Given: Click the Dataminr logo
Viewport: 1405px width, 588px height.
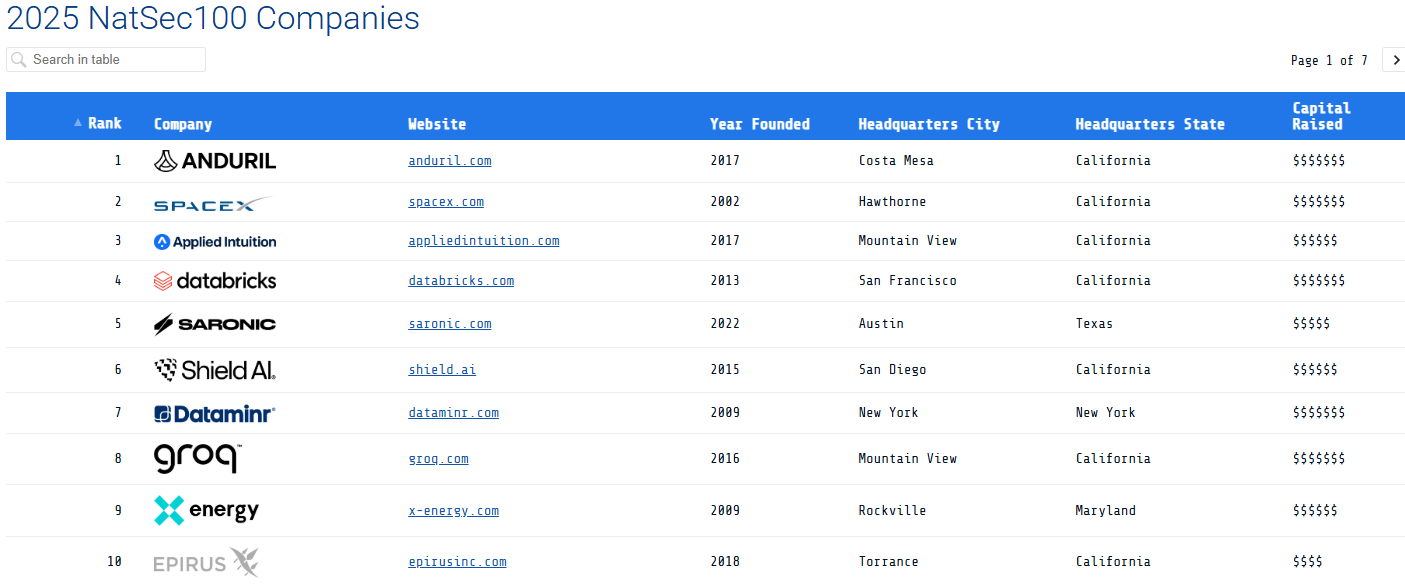Looking at the screenshot, I should coord(215,413).
